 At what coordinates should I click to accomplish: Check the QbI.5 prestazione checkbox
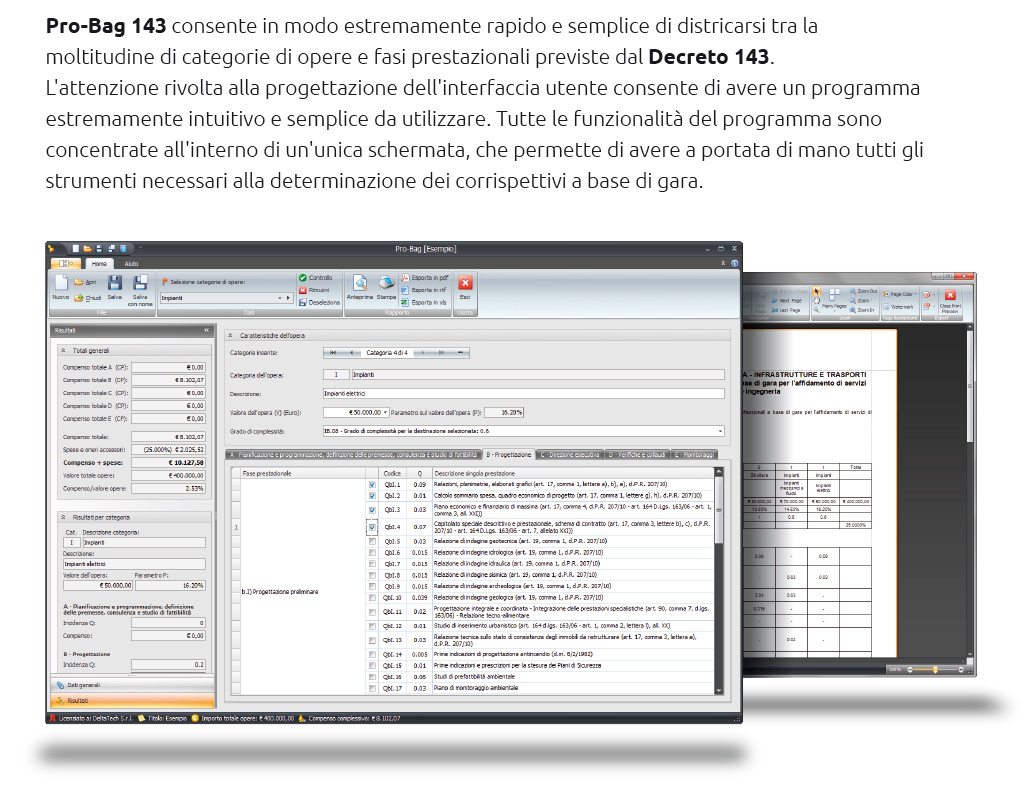pos(372,541)
